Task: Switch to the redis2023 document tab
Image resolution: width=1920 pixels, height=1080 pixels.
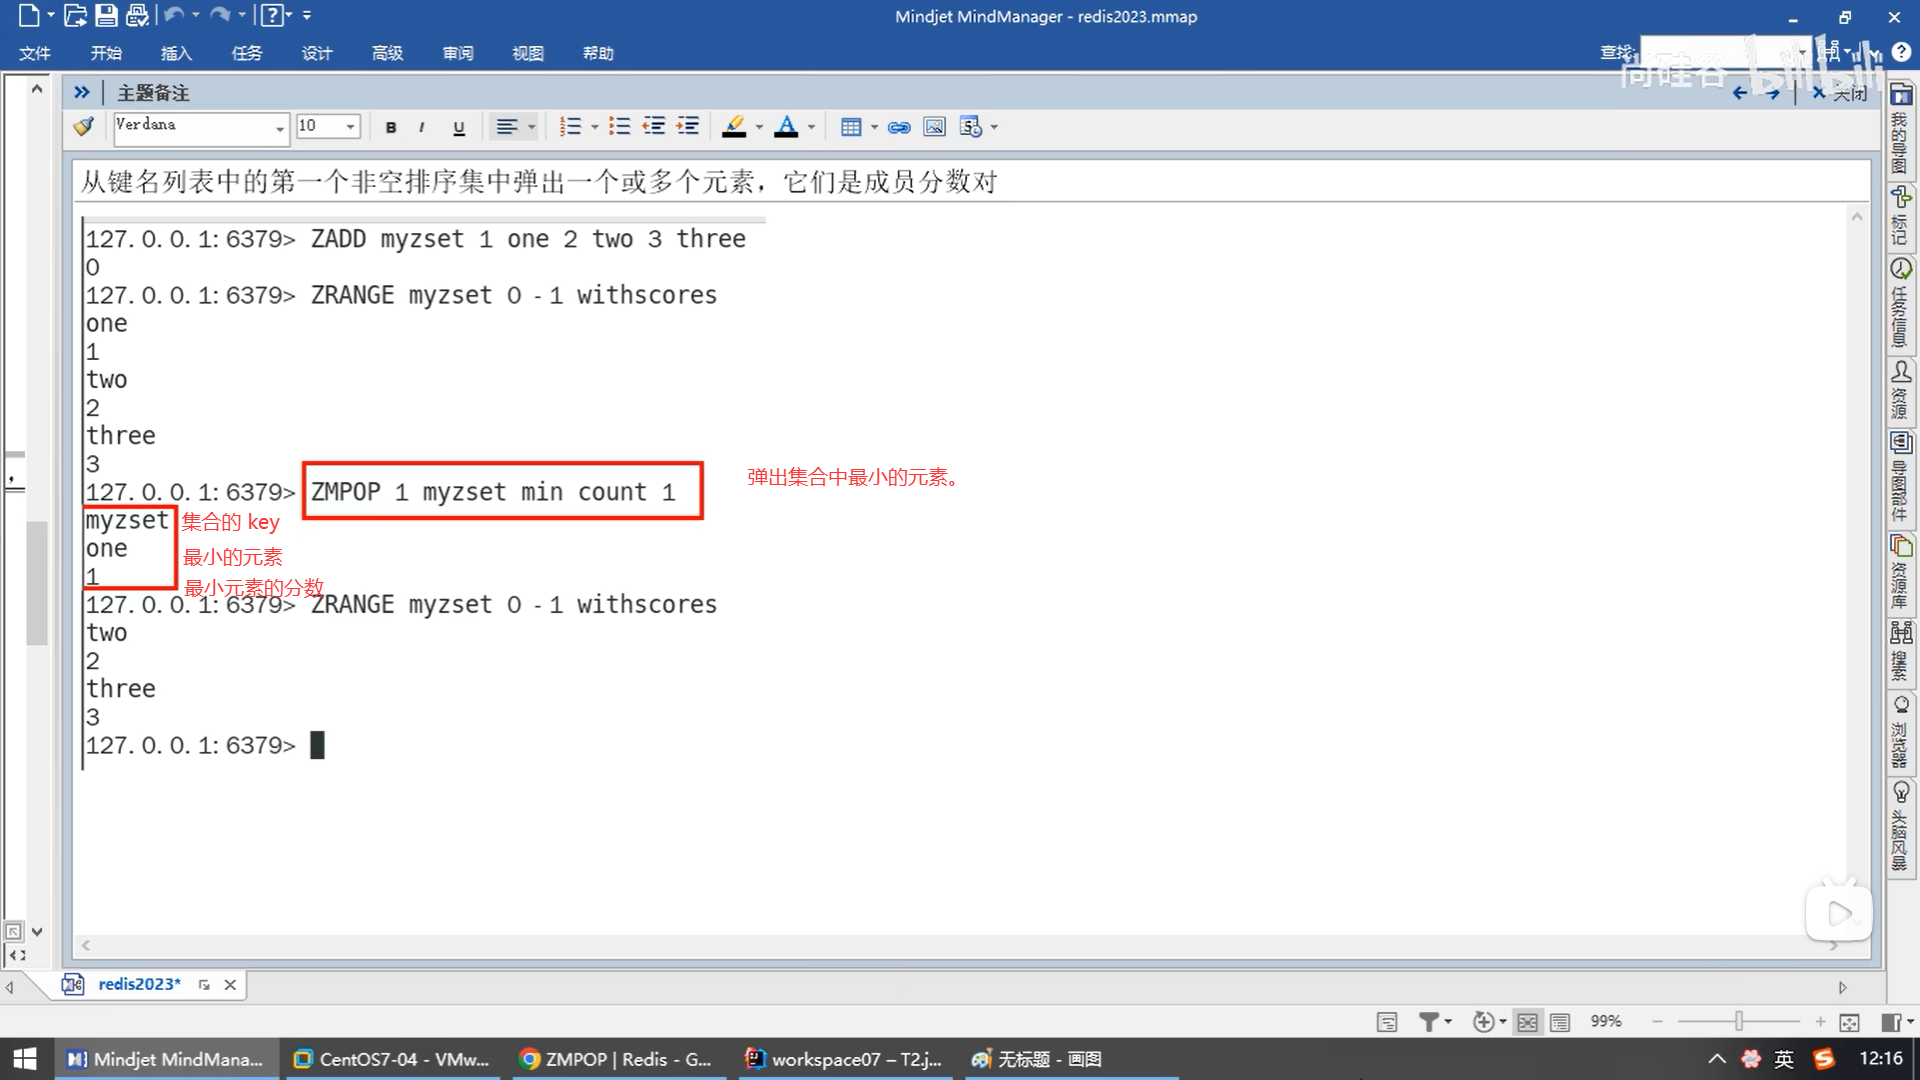Action: [139, 984]
